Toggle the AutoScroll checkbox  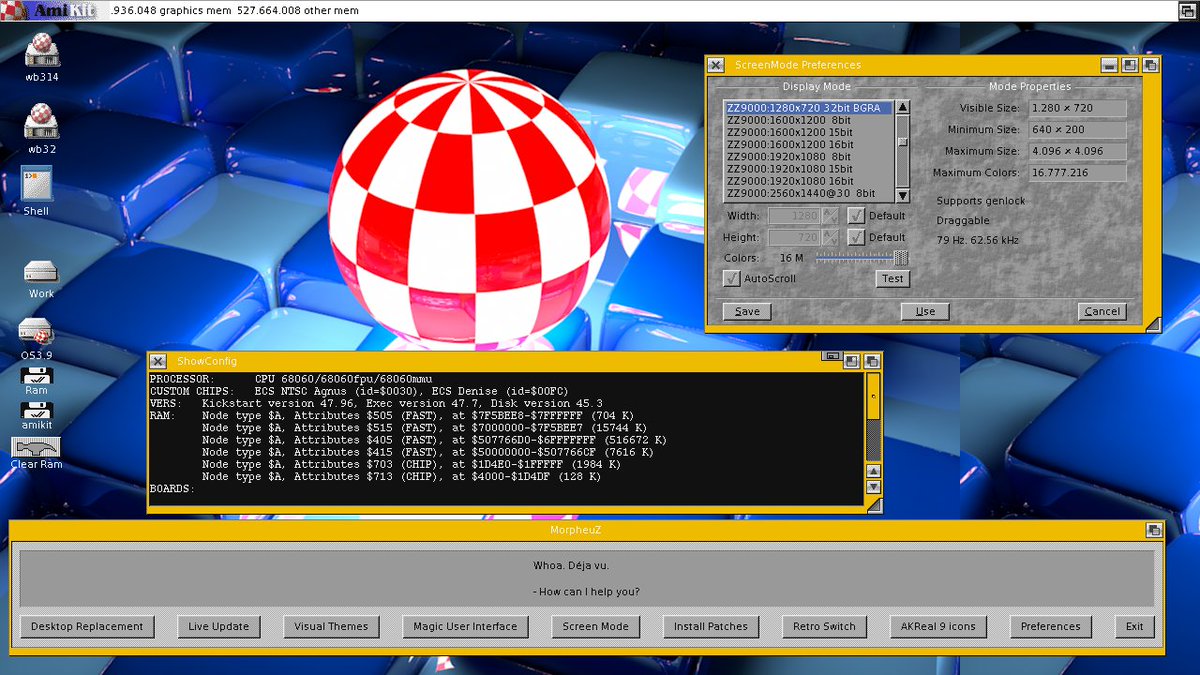coord(732,278)
